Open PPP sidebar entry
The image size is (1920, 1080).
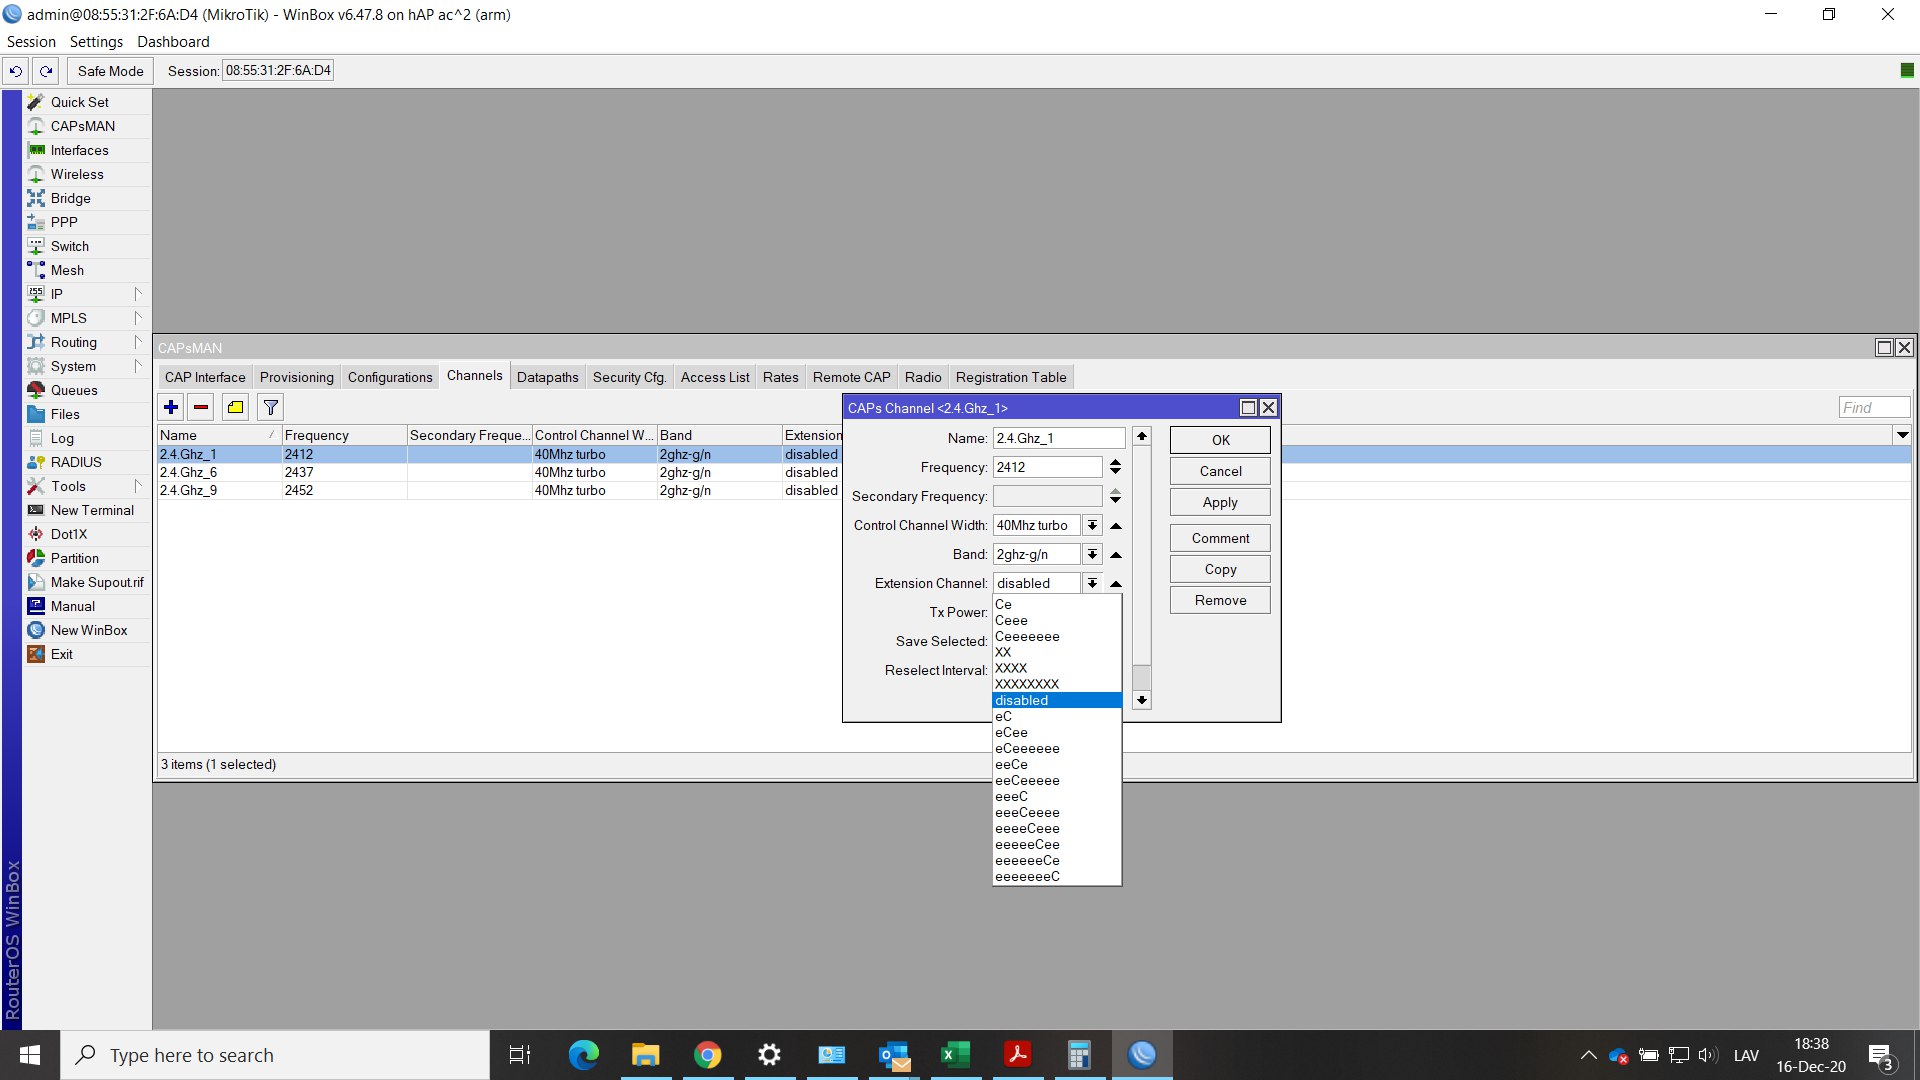click(64, 222)
